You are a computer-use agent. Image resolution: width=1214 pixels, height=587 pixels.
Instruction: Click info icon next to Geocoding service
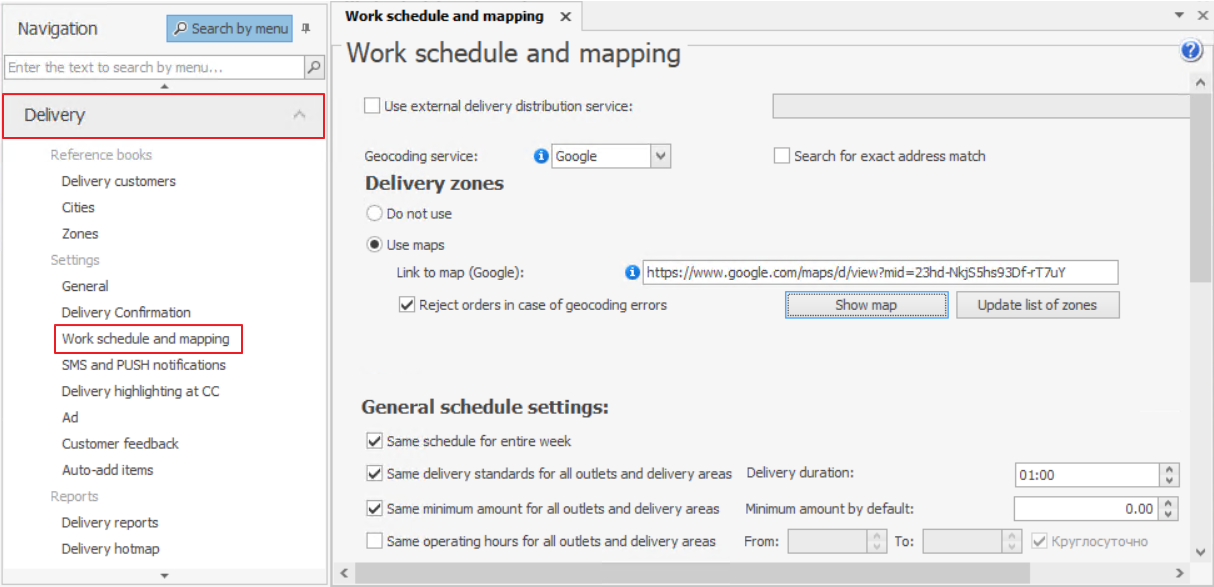(541, 156)
